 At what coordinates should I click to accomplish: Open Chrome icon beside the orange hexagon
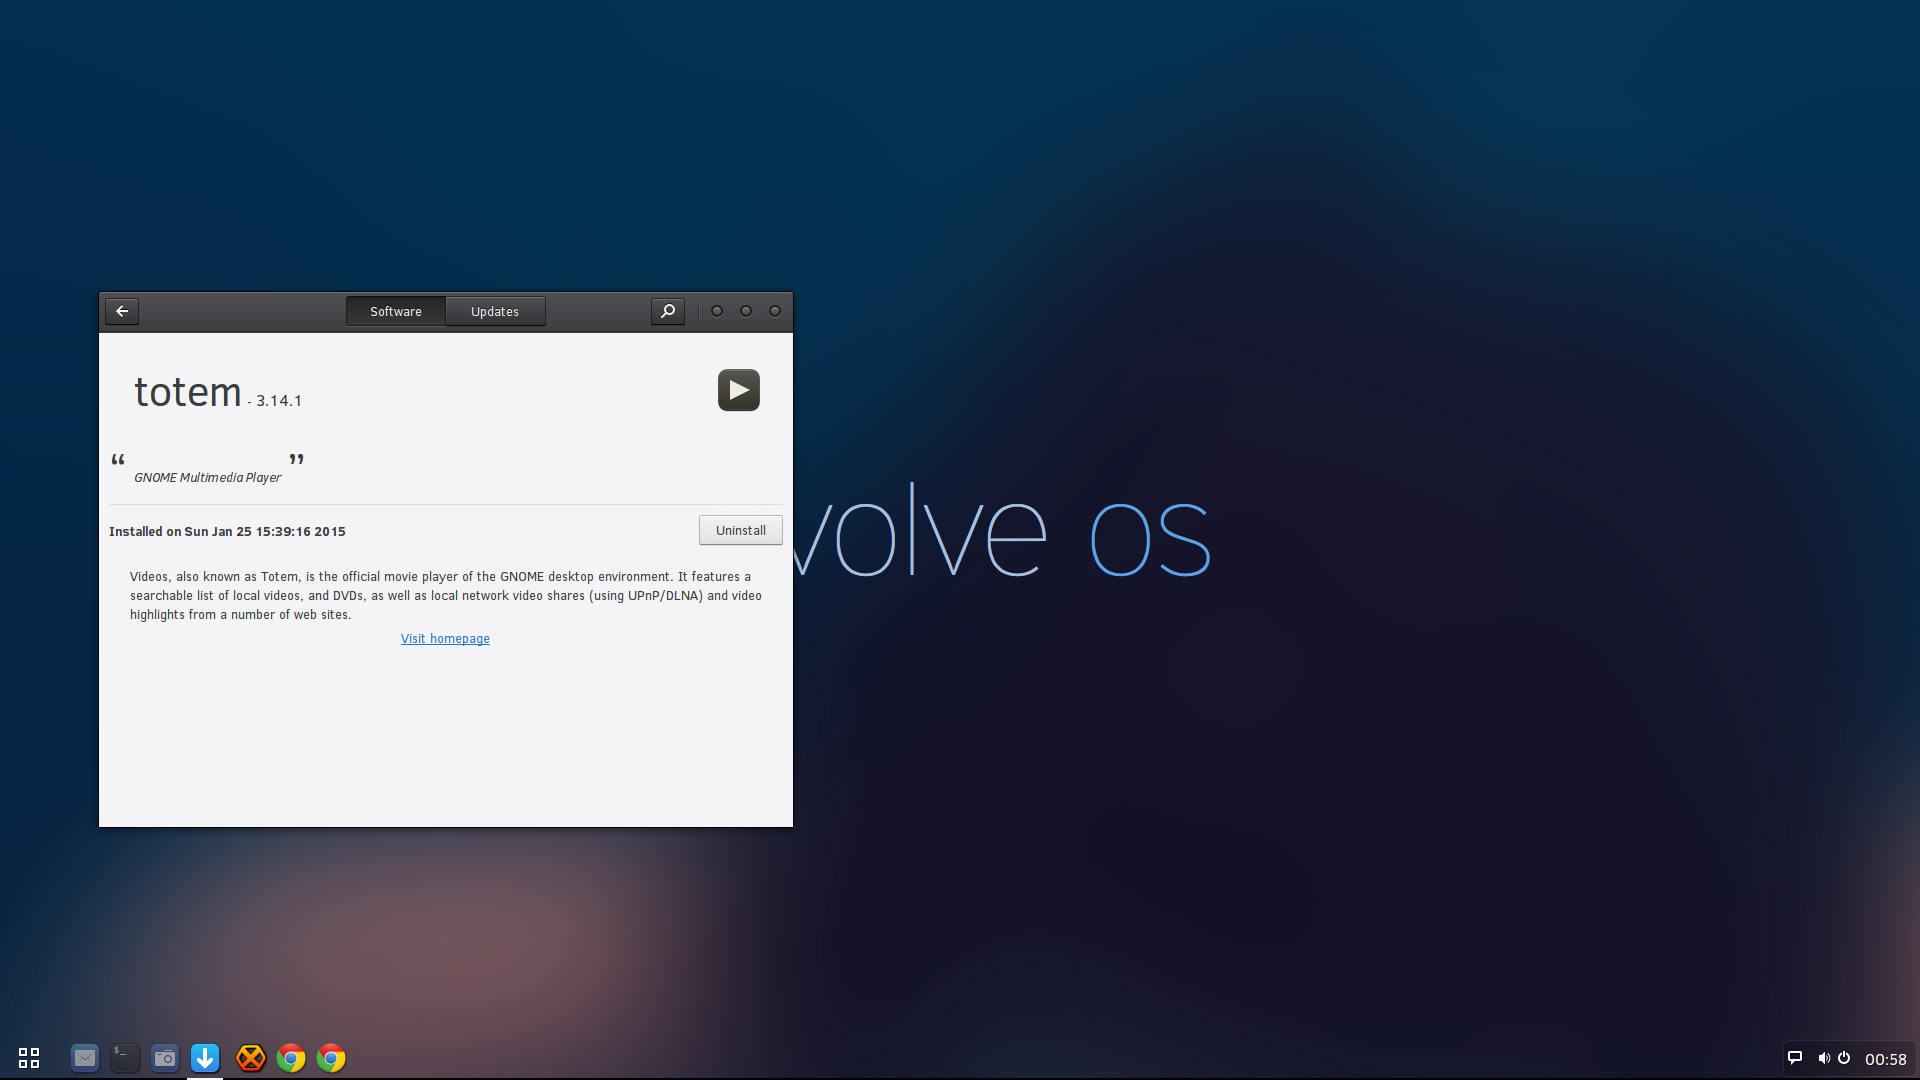coord(291,1058)
